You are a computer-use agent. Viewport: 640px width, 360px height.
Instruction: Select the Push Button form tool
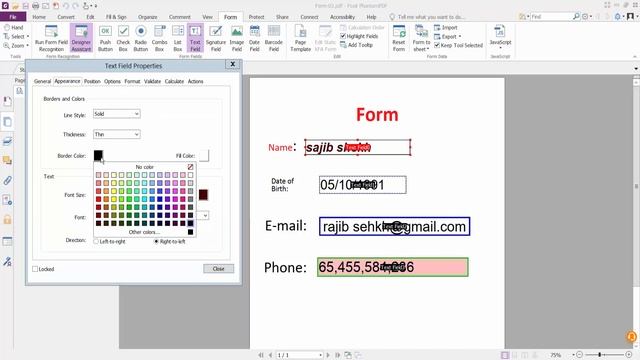(105, 38)
